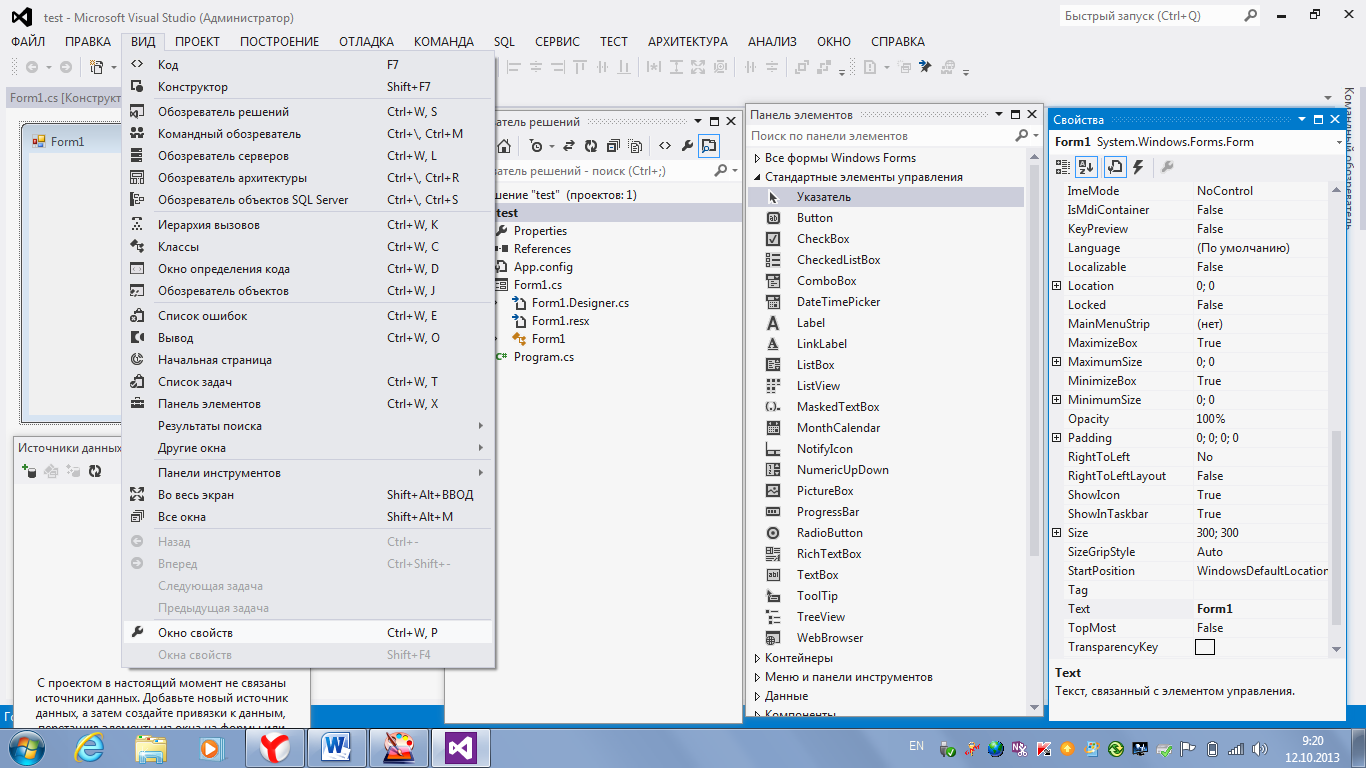Select the CheckBox control in Toolbox
This screenshot has height=768, width=1366.
[x=886, y=239]
